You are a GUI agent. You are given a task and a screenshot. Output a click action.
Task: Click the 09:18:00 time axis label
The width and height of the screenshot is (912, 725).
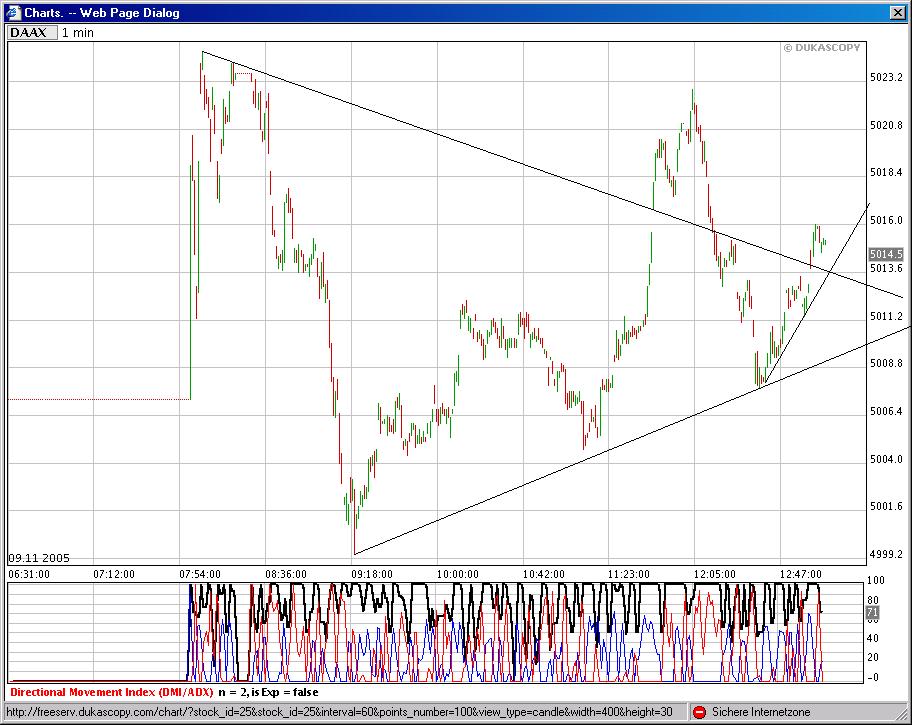coord(372,574)
